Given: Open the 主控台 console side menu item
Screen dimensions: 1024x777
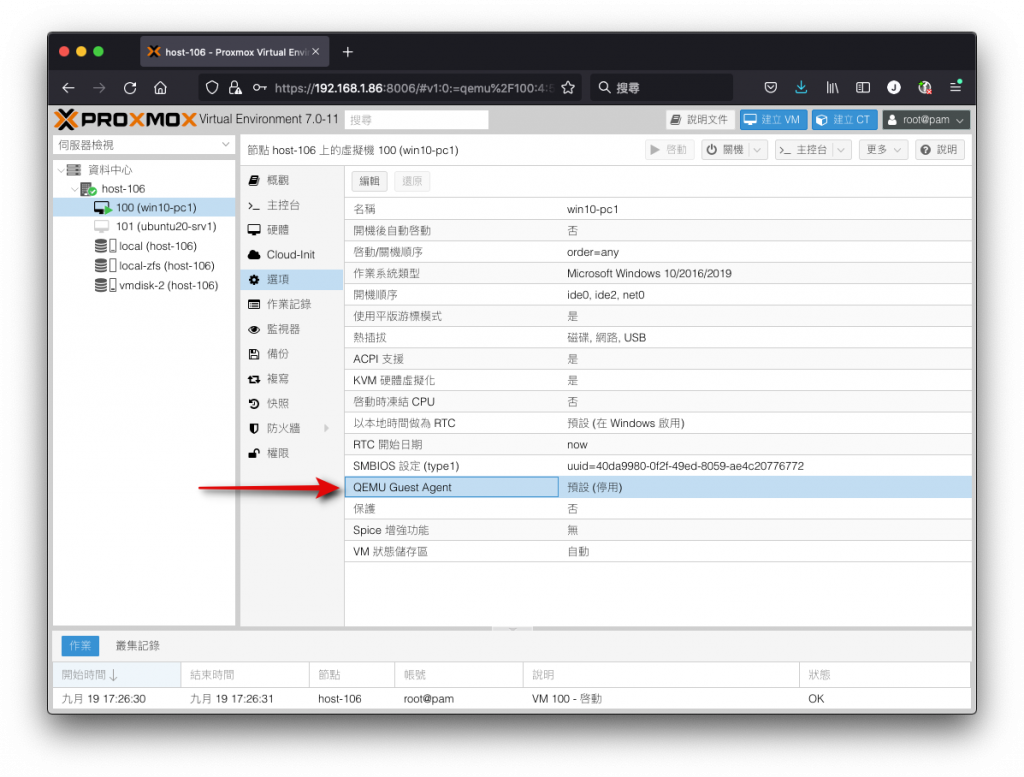Looking at the screenshot, I should [292, 205].
